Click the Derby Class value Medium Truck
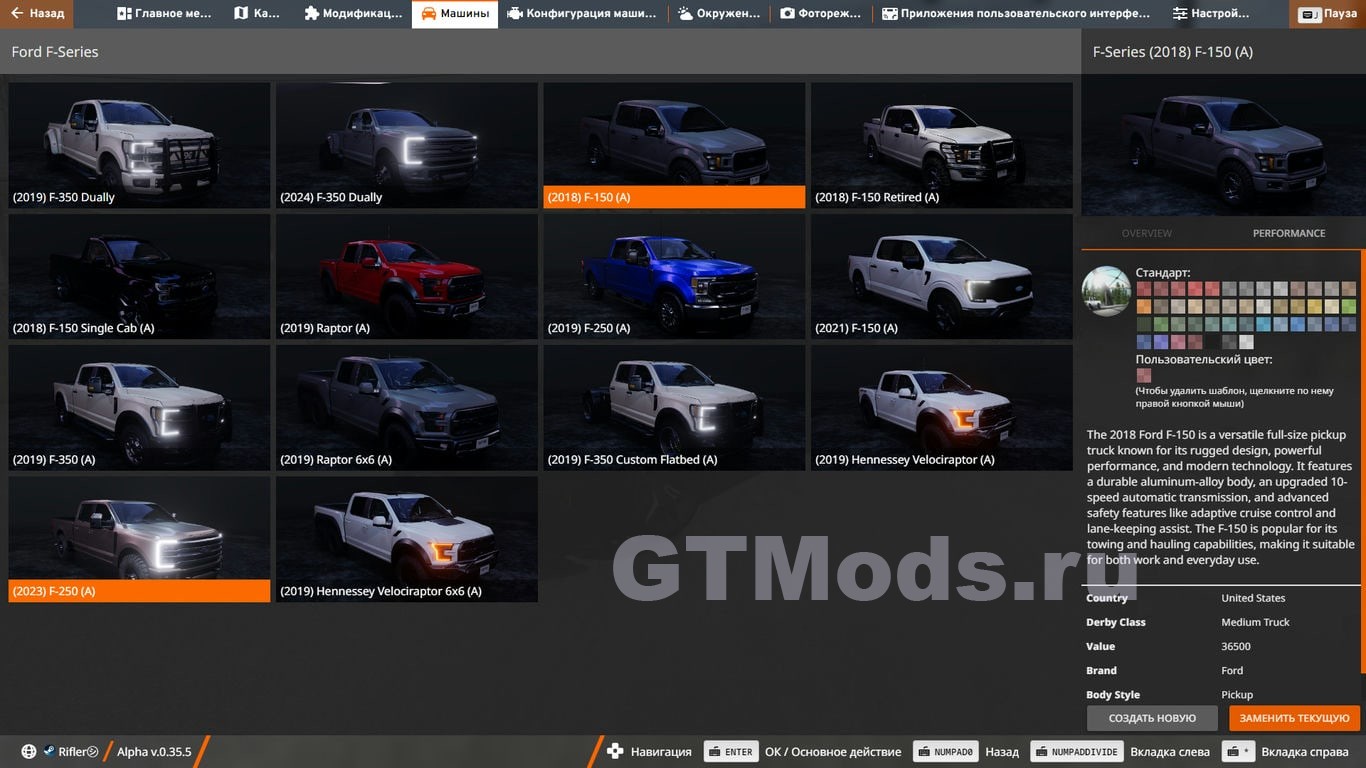This screenshot has width=1366, height=768. [1255, 622]
